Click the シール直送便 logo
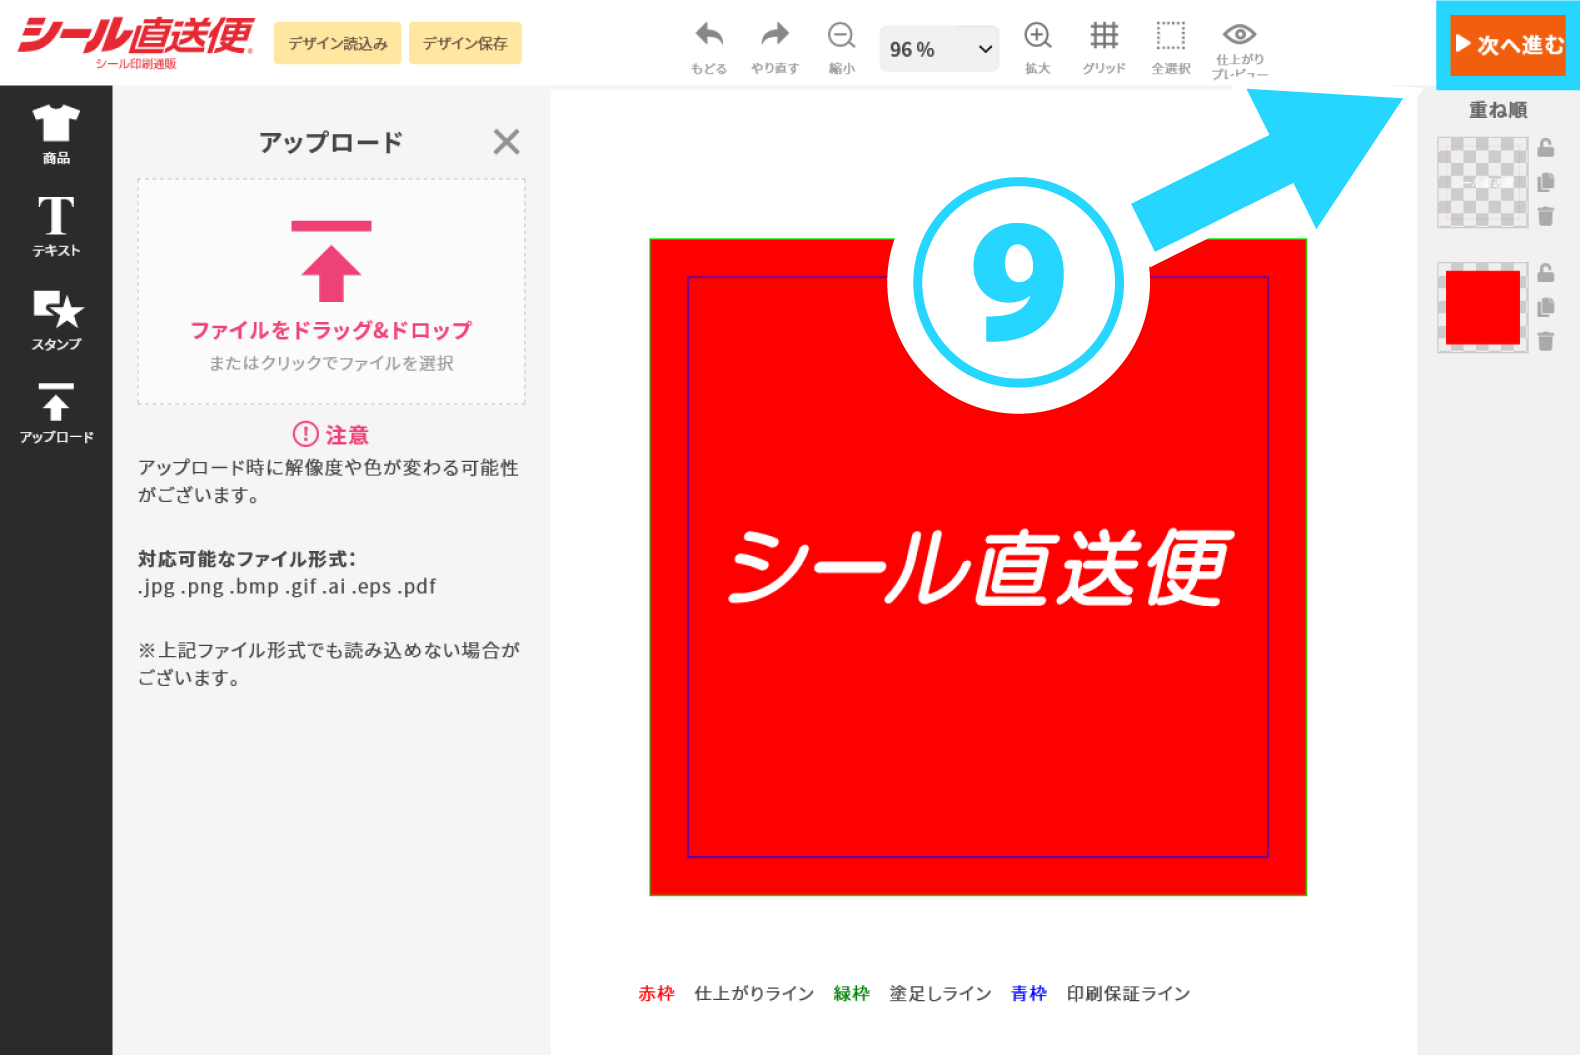 [x=136, y=41]
